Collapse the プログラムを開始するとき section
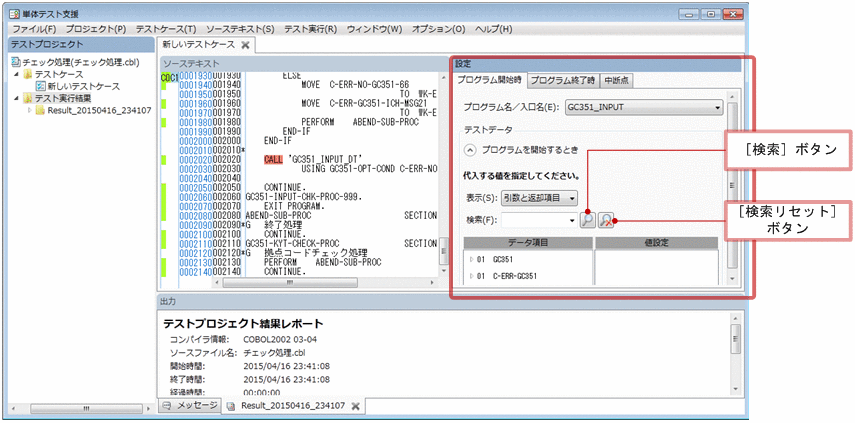The width and height of the screenshot is (855, 423). tap(468, 151)
